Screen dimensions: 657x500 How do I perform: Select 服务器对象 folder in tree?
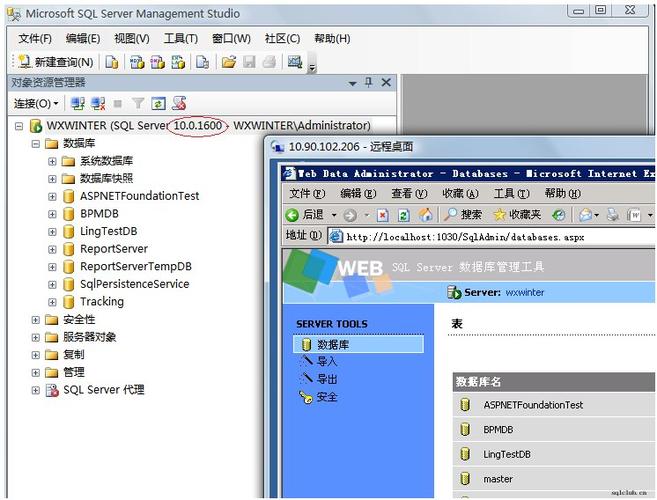click(x=89, y=337)
